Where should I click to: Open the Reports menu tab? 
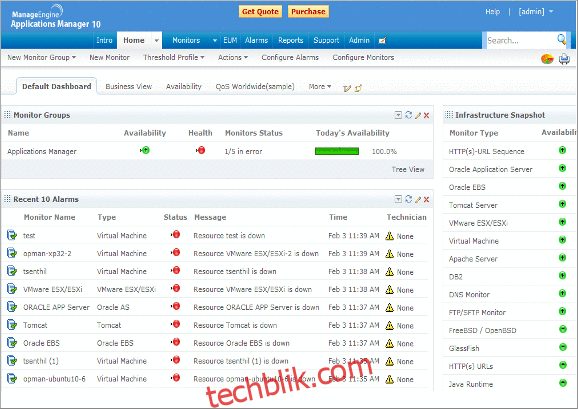click(x=290, y=40)
